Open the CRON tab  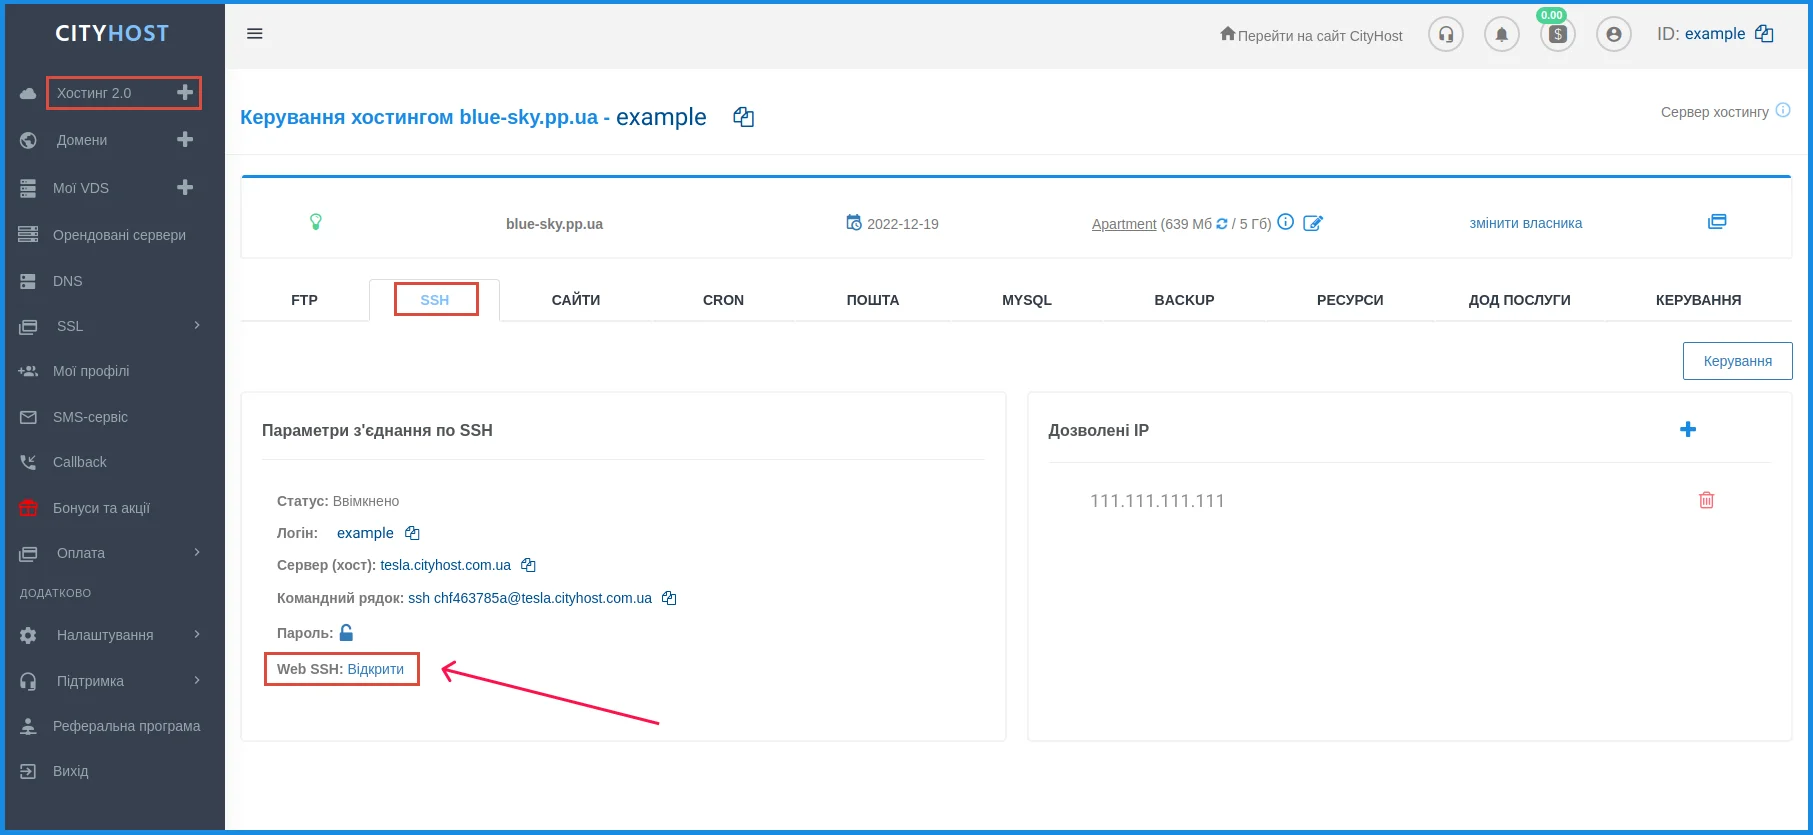click(723, 300)
